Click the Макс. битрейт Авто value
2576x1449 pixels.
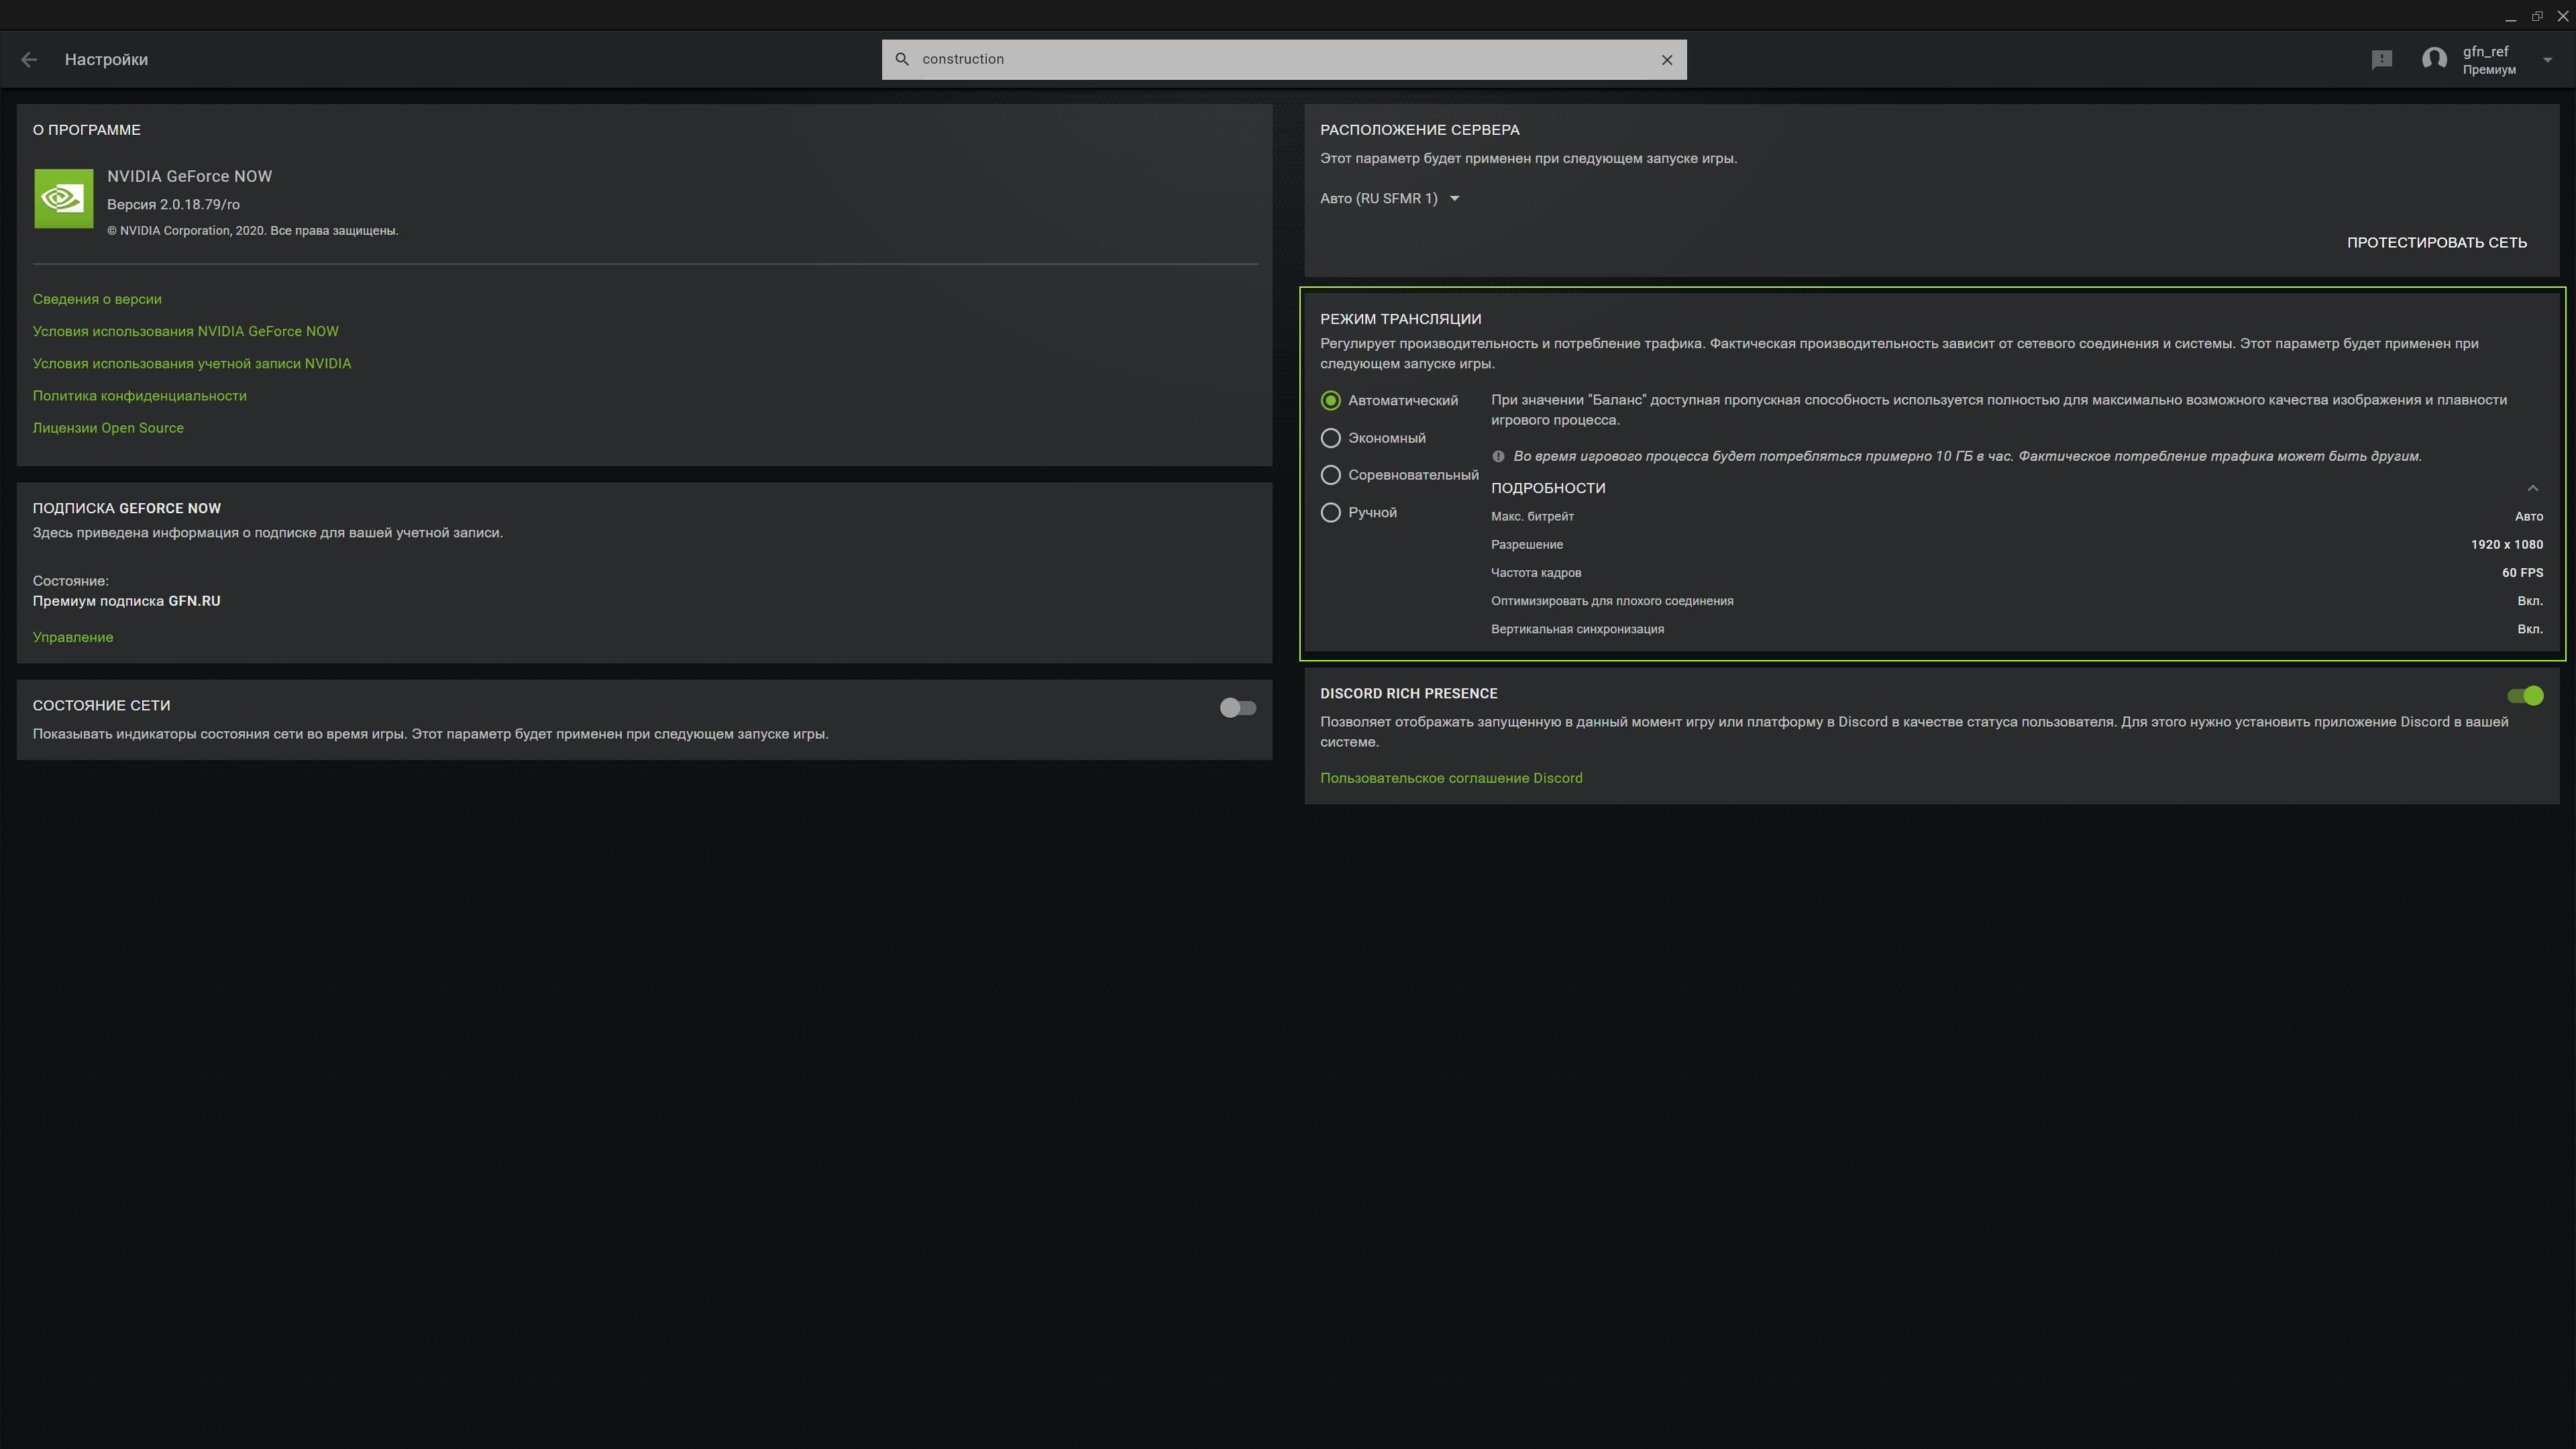point(2529,517)
